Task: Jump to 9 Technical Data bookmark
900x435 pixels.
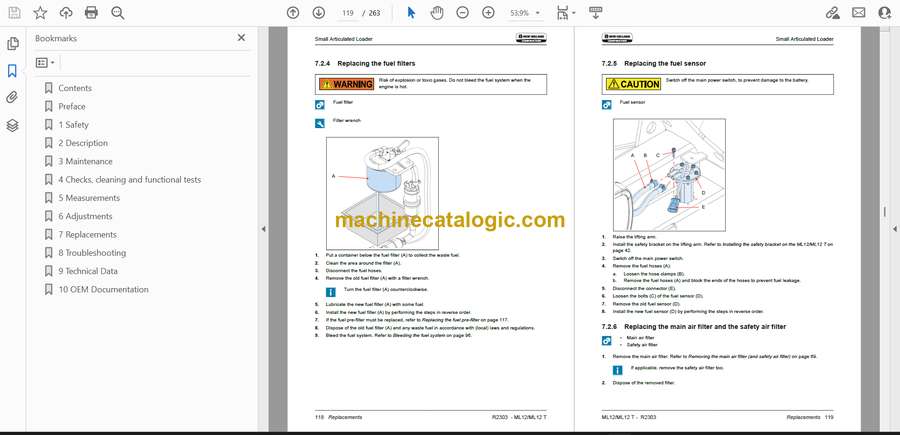Action: click(88, 271)
